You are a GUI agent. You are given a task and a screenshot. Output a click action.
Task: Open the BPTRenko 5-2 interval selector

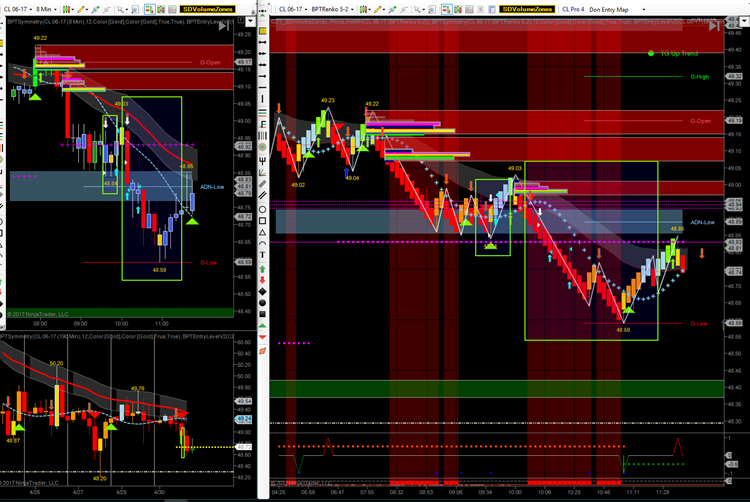(332, 9)
